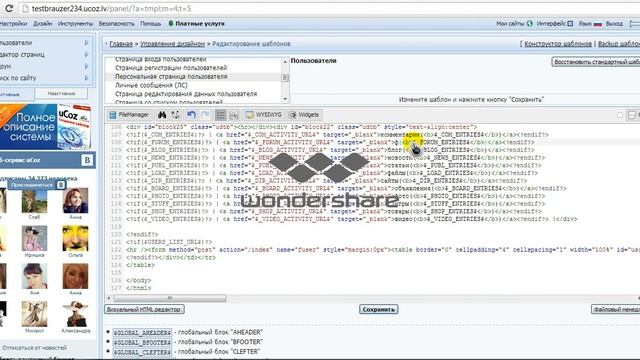Select Страница входа пользователей template
Image resolution: width=640 pixels, height=360 pixels.
point(161,60)
